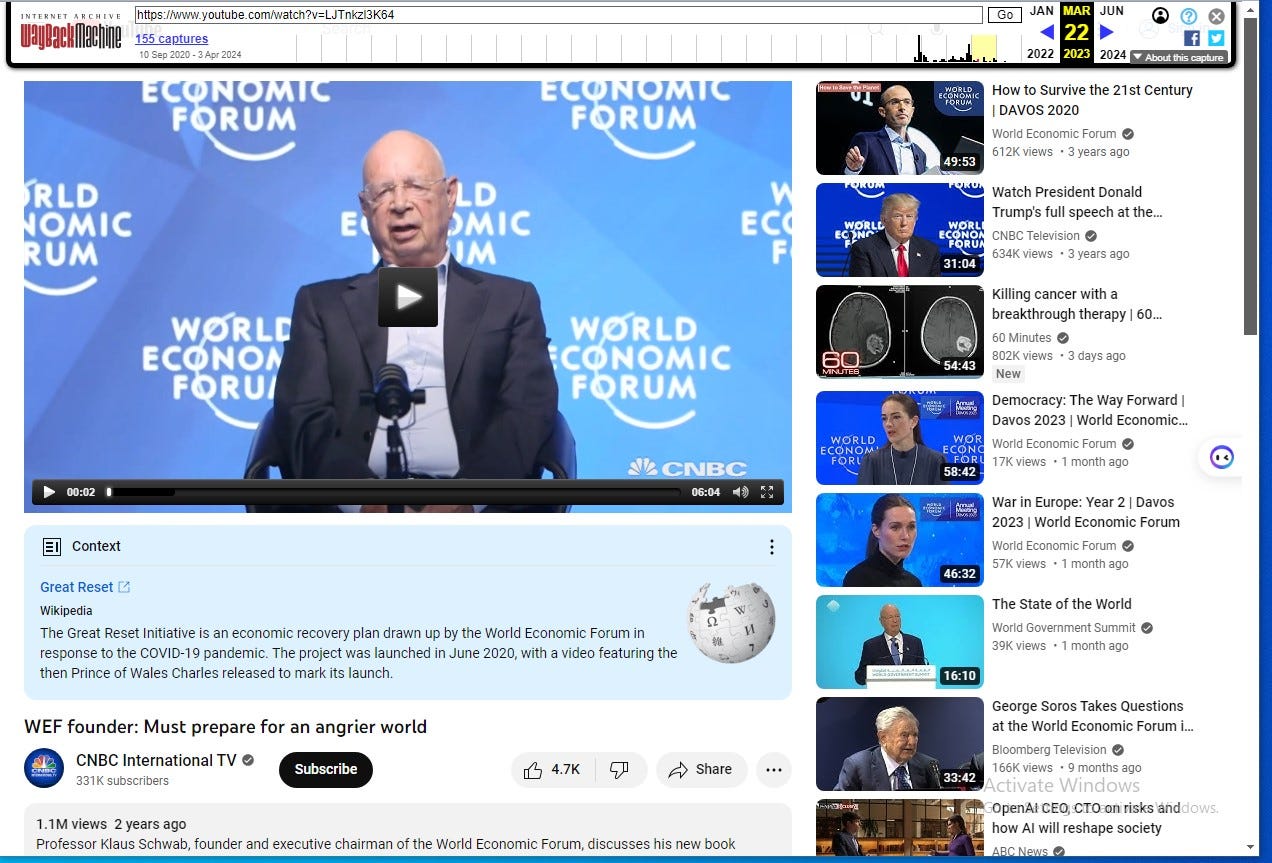This screenshot has width=1272, height=863.
Task: Click Bloomberg Television channel name
Action: click(1049, 750)
